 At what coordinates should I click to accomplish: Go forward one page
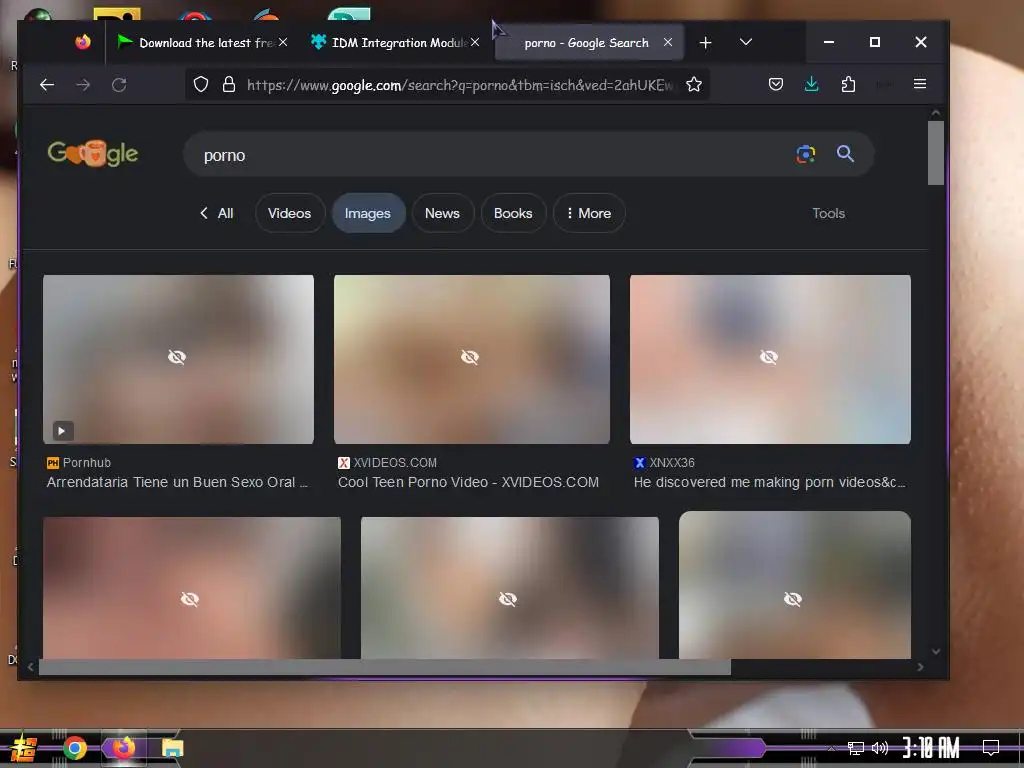(83, 85)
